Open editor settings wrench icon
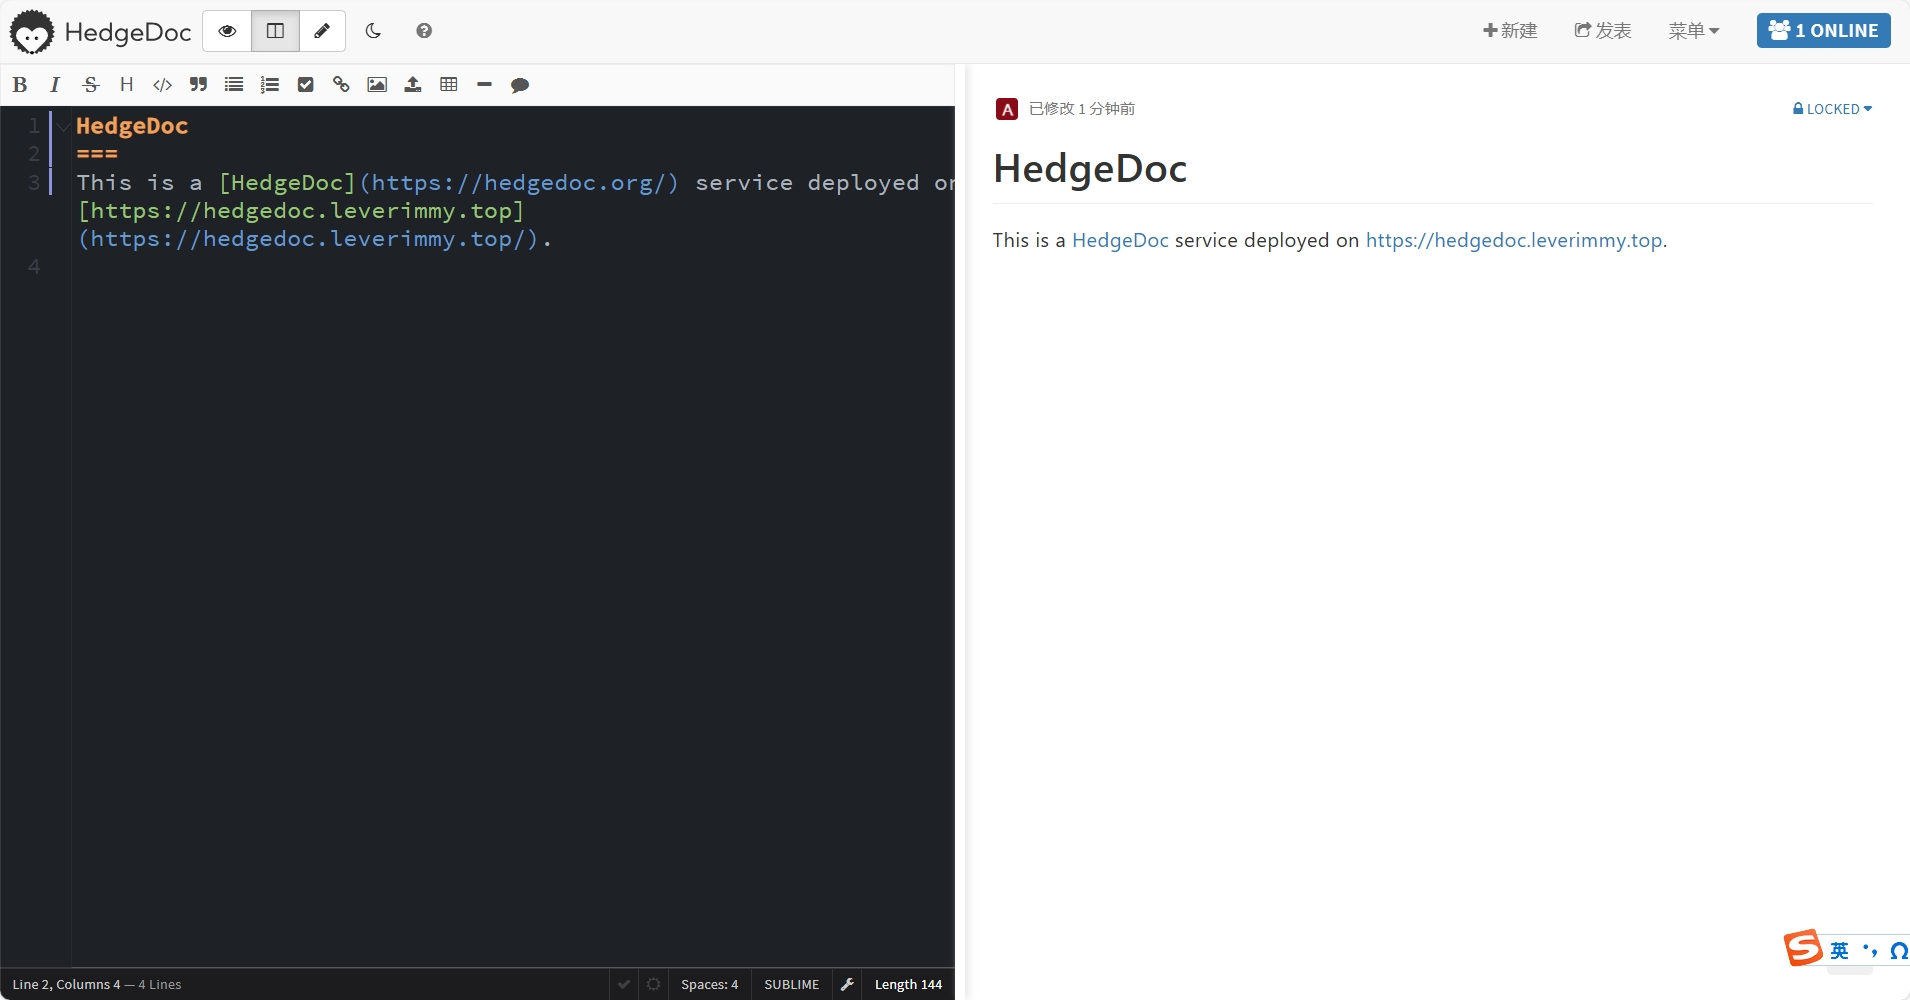This screenshot has height=1000, width=1910. 847,984
